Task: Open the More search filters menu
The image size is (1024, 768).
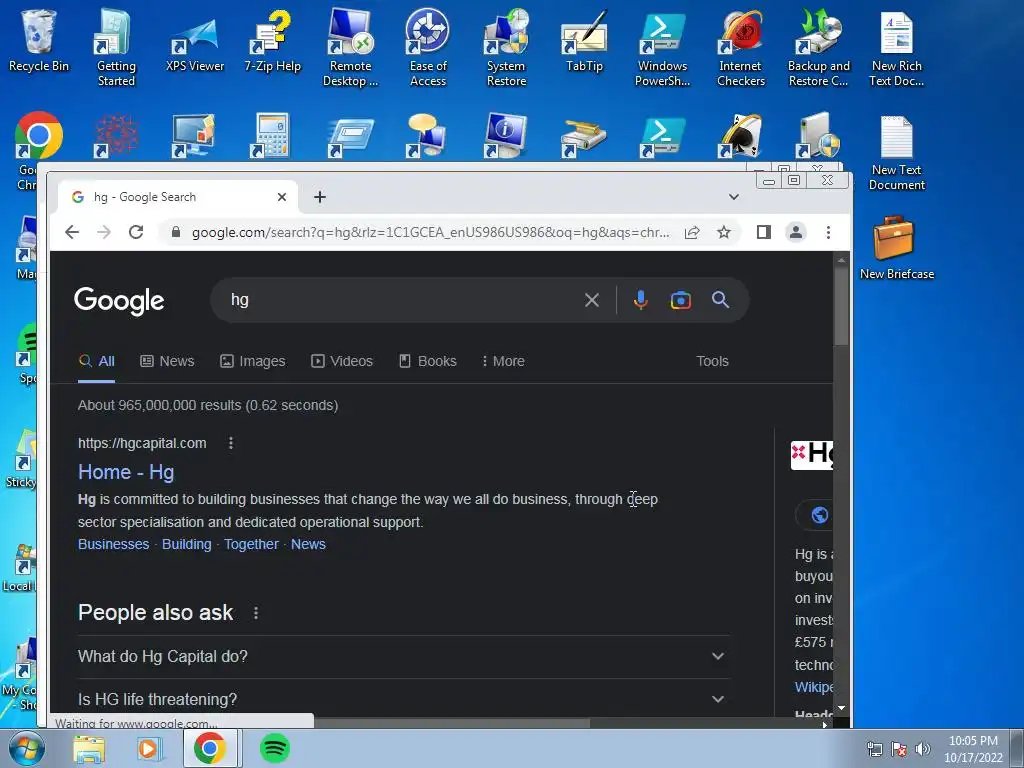Action: (503, 361)
